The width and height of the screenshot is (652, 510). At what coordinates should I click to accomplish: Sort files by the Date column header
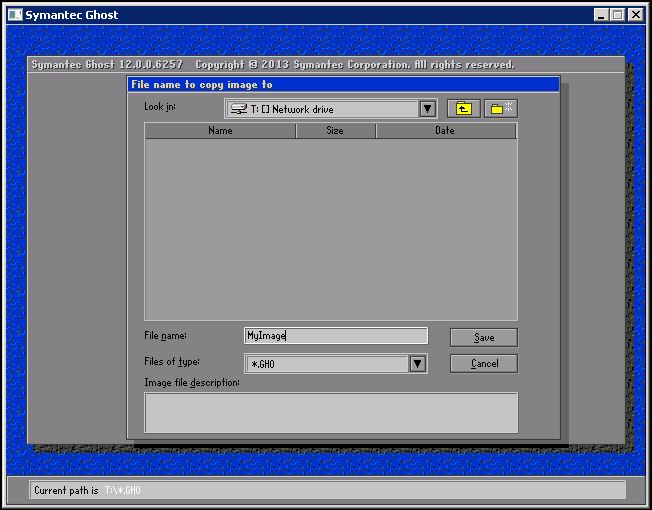(x=446, y=131)
